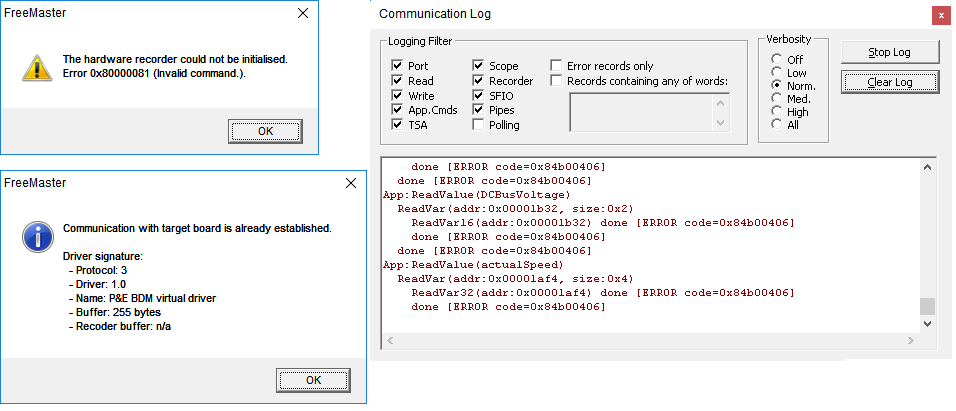
Task: Toggle the Port logging filter checkbox
Action: coord(398,65)
